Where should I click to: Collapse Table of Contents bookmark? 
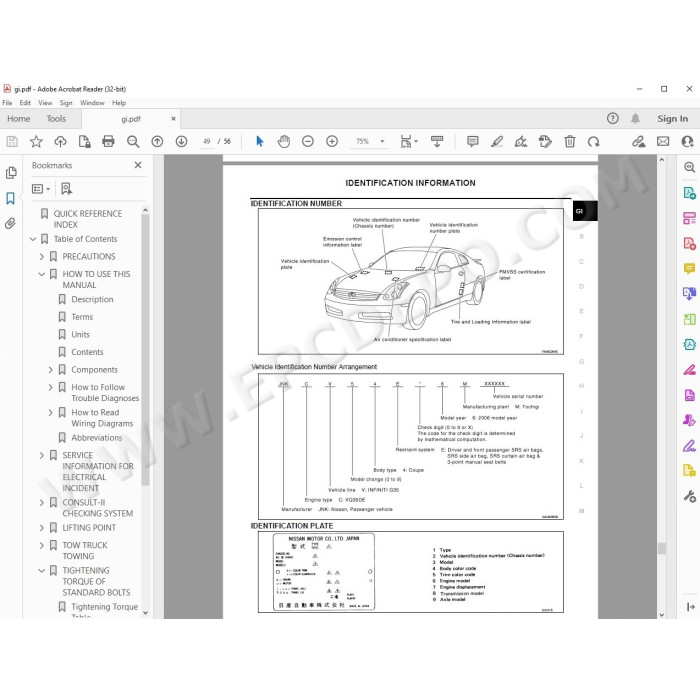[33, 239]
